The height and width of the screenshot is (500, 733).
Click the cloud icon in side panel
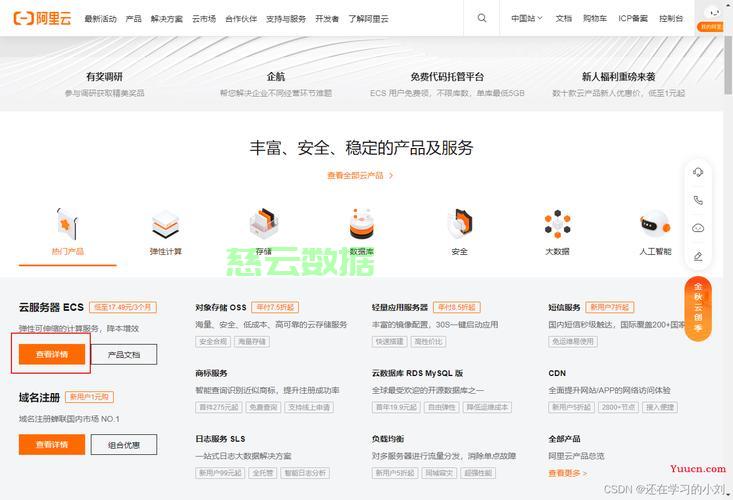[x=698, y=228]
